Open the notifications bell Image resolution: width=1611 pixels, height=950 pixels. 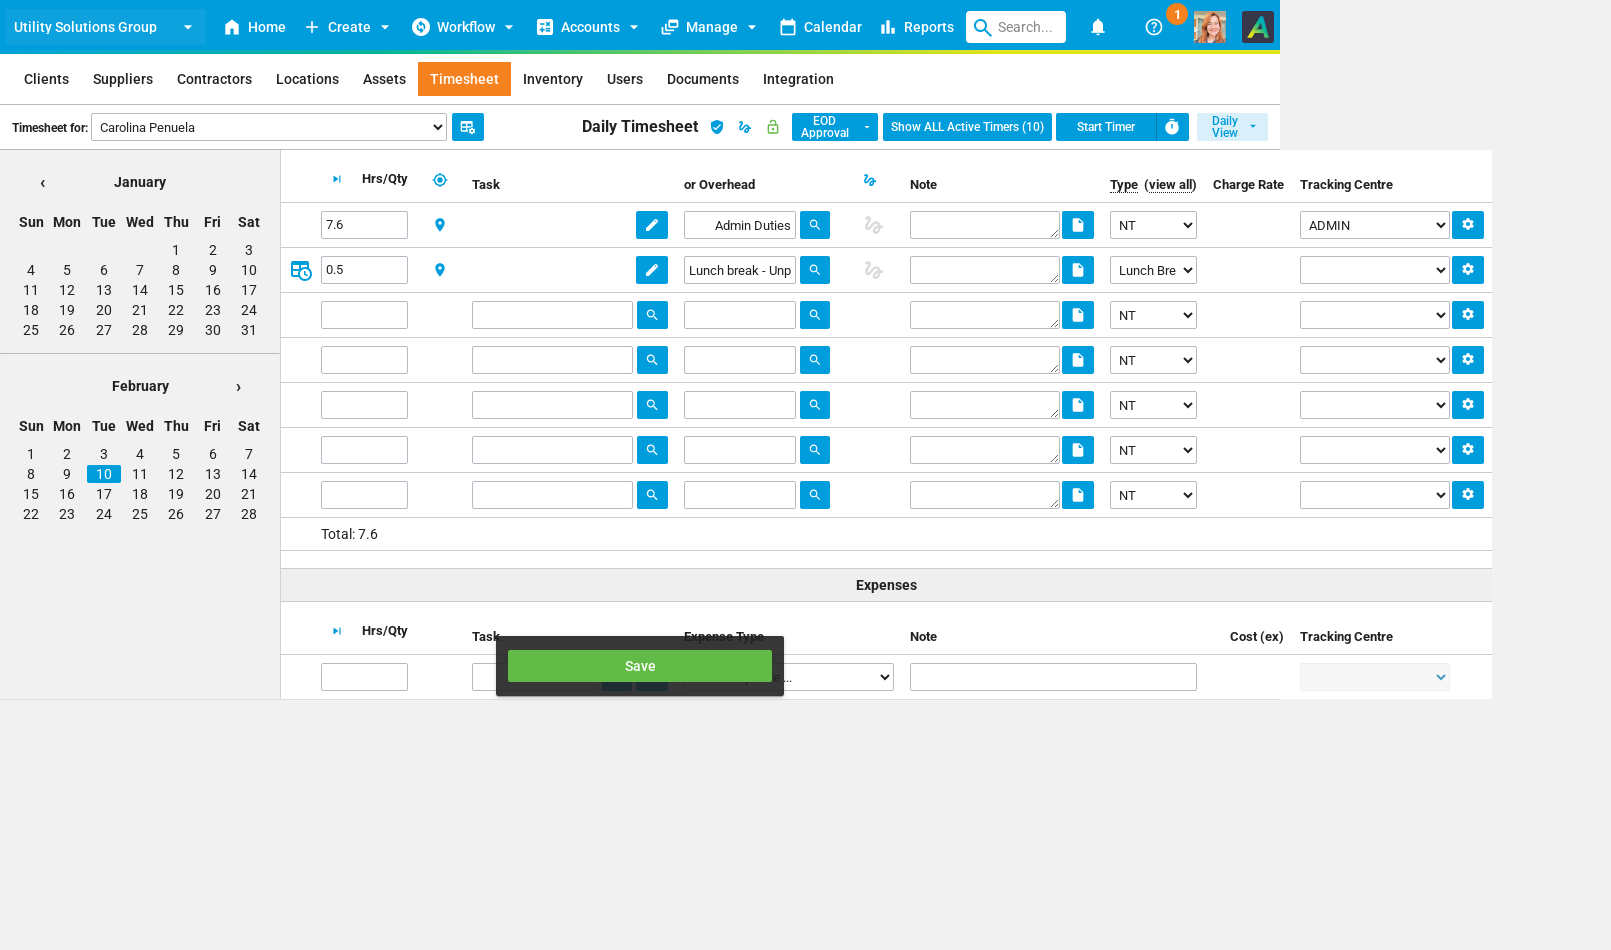1097,27
